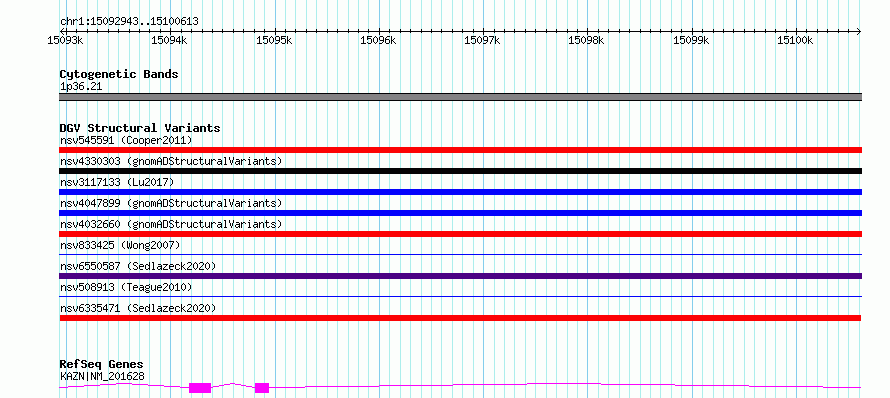Open the nsv3117133 (Lu2017) label

(x=117, y=182)
